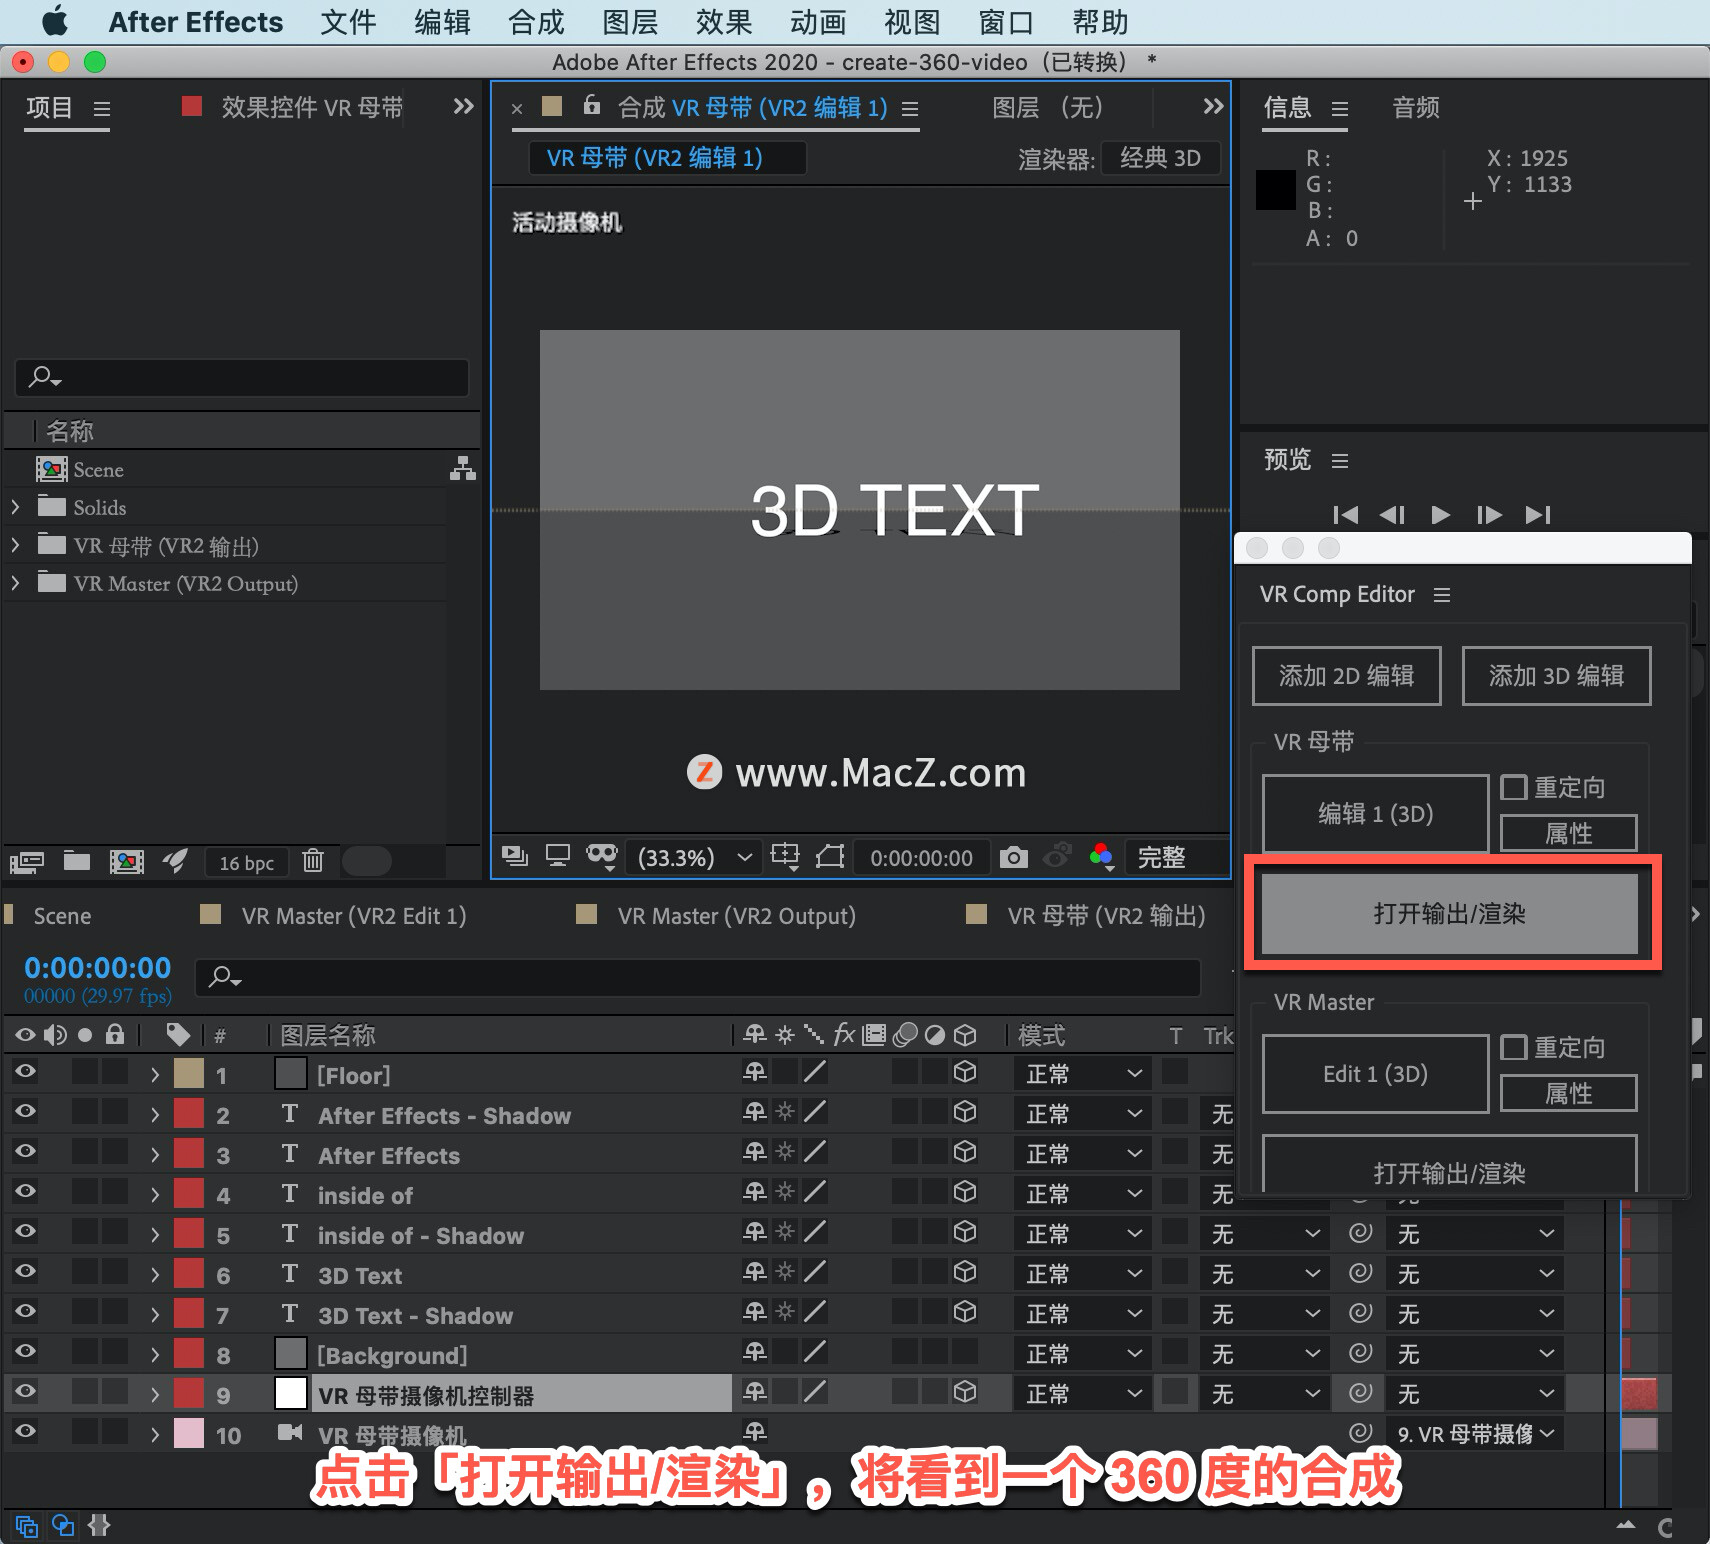Expand properties of 3D Text - Shadow layer
Screen dimensions: 1710x1544
[155, 1315]
